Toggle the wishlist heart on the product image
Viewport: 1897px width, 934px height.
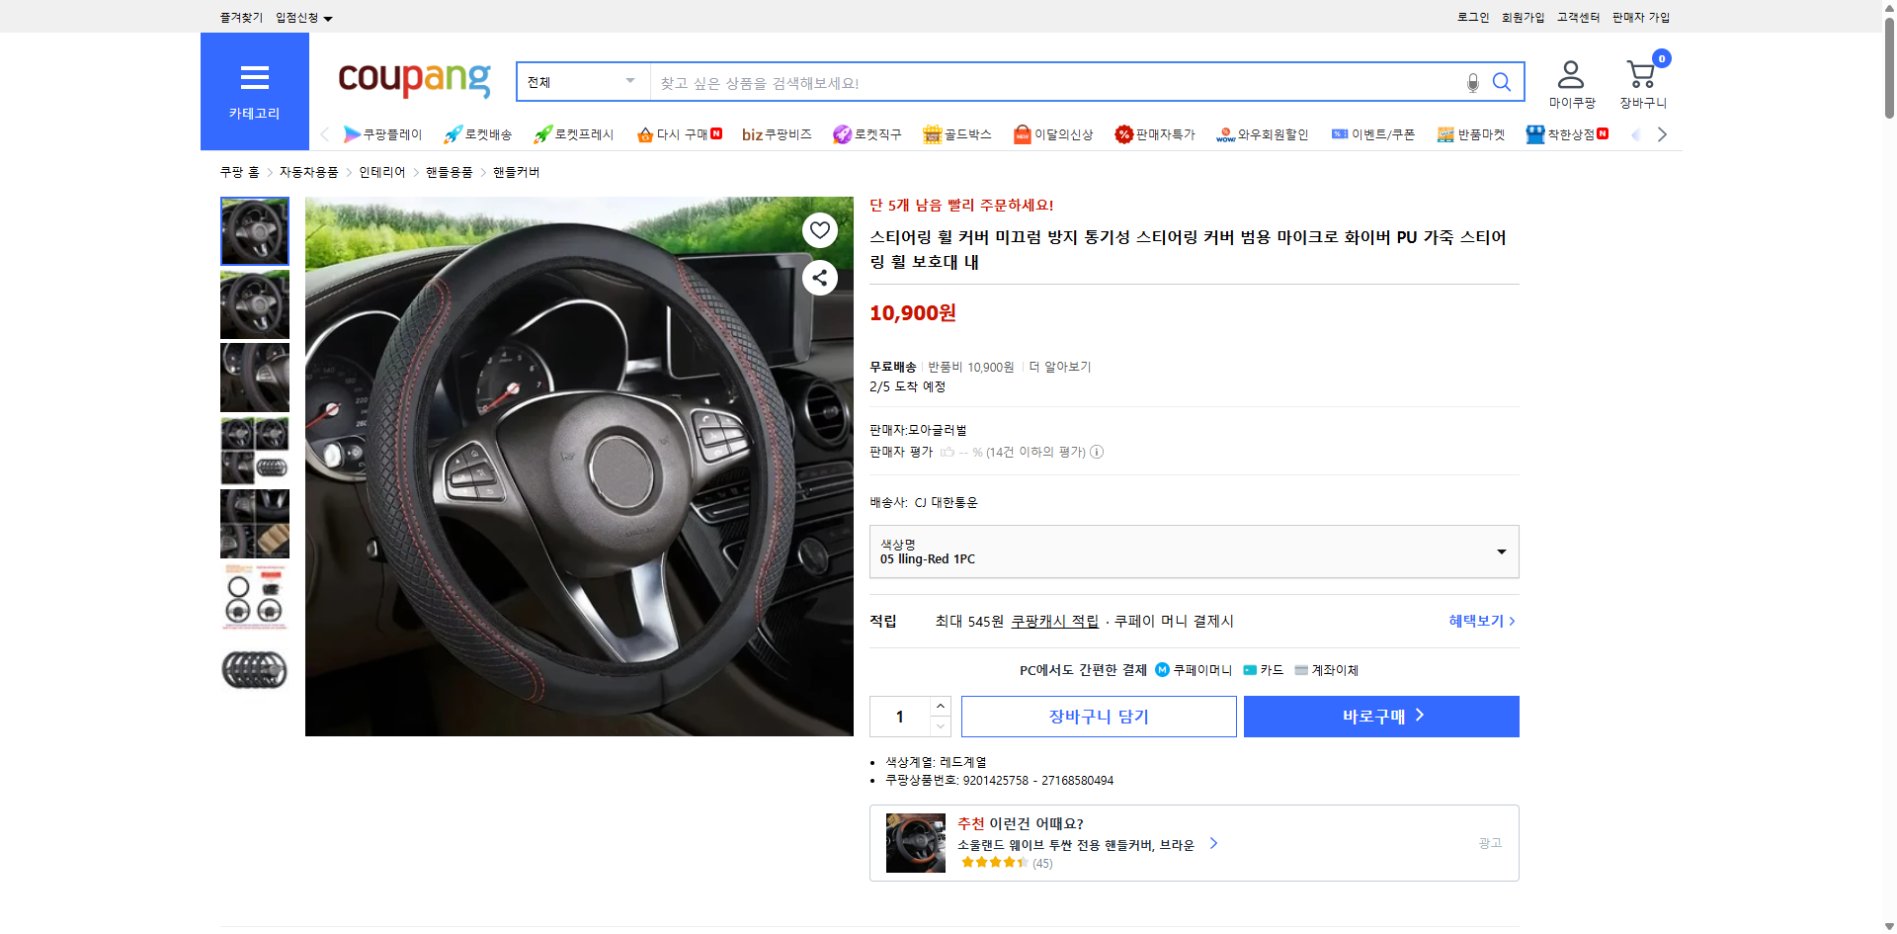click(819, 230)
